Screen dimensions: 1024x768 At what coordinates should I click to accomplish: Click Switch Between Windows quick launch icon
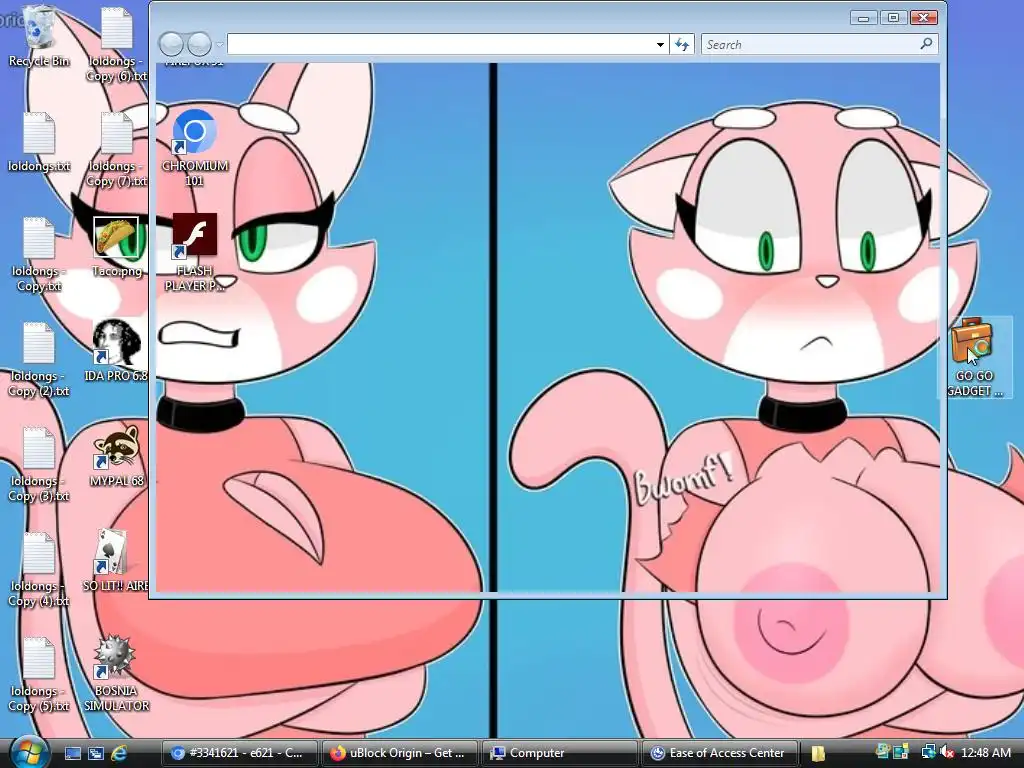coord(96,753)
